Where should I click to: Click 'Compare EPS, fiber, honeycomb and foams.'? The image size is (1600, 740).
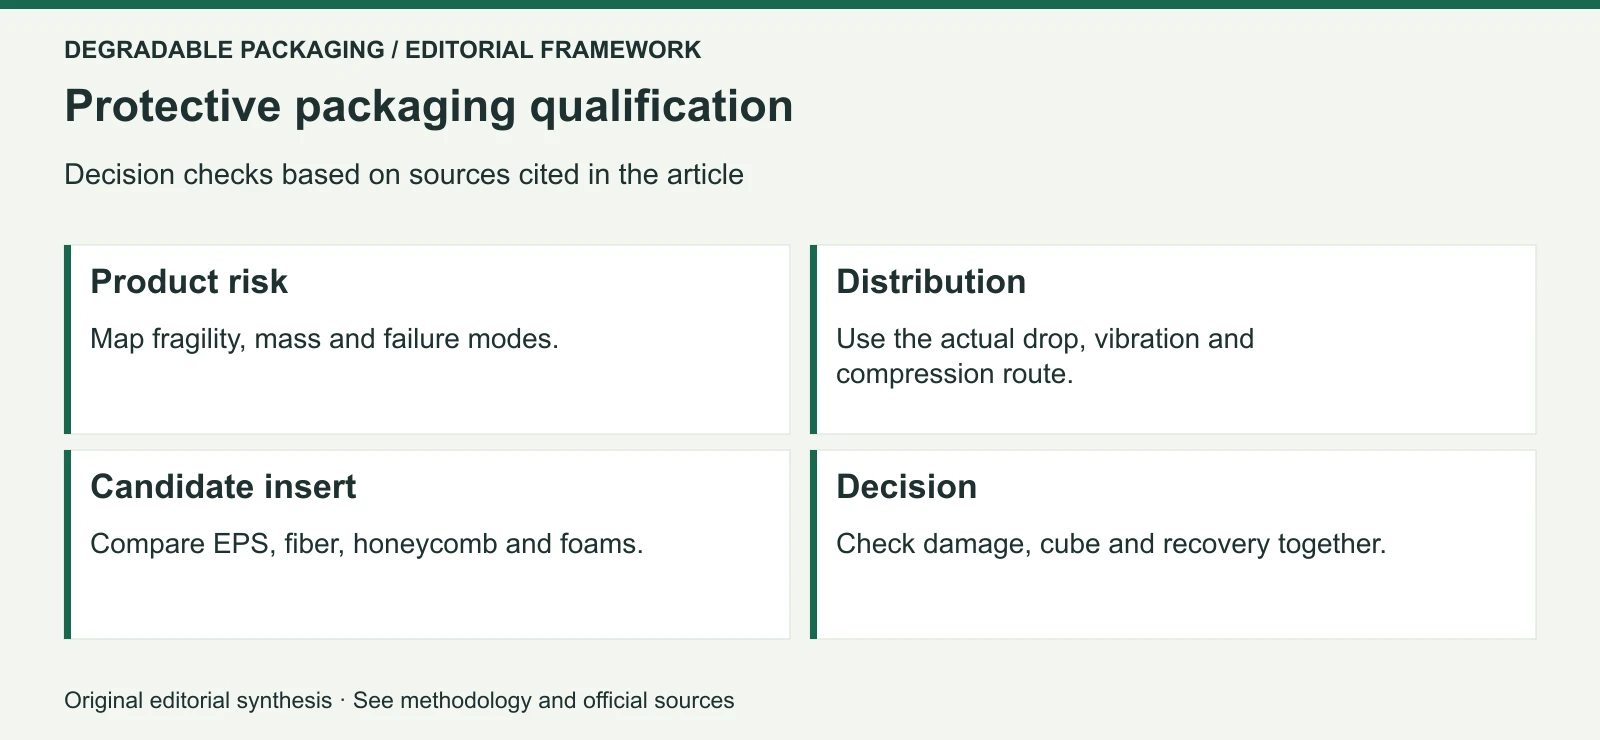pos(367,544)
